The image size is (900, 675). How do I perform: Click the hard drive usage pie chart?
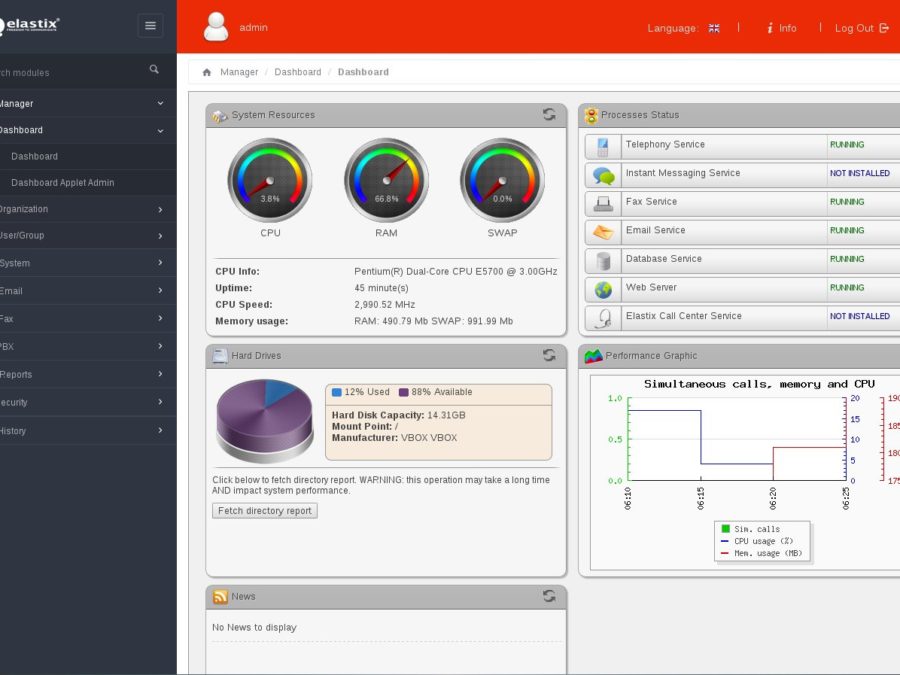click(264, 419)
